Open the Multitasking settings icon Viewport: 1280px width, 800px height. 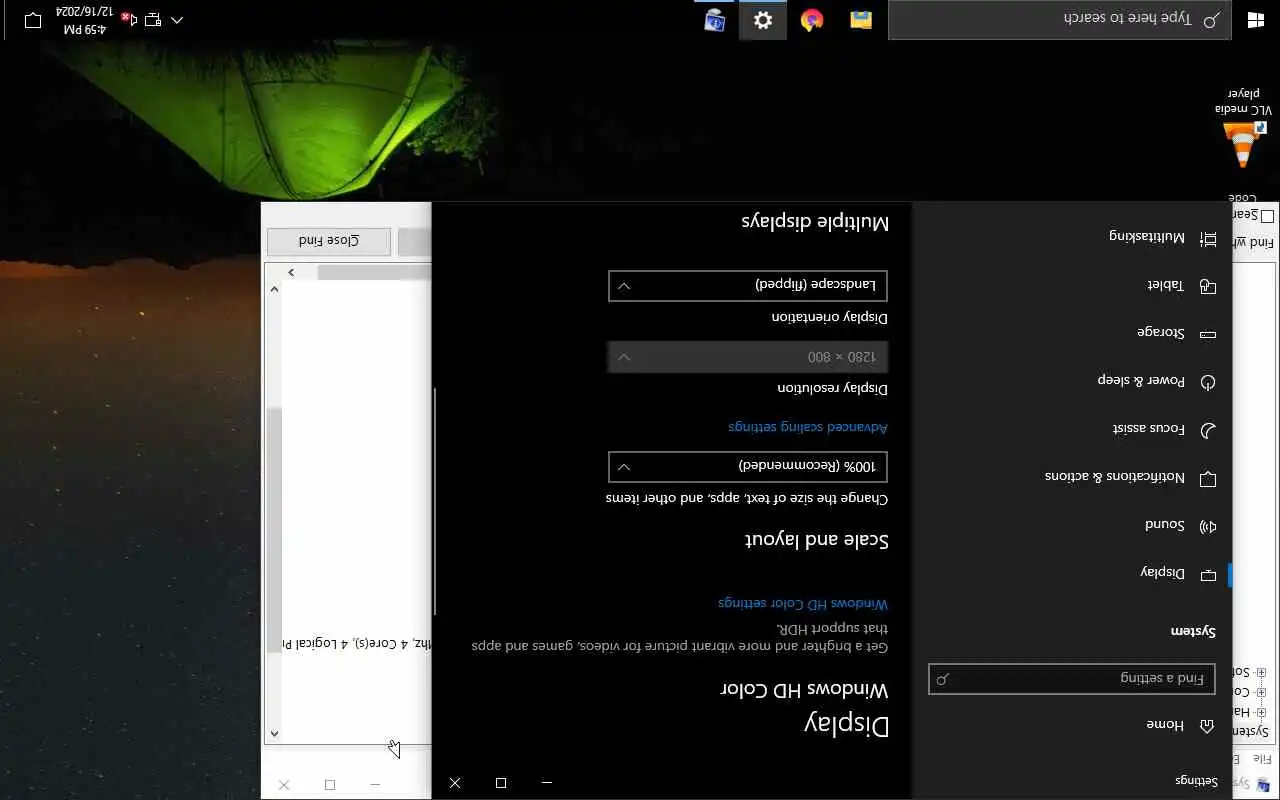click(x=1208, y=238)
